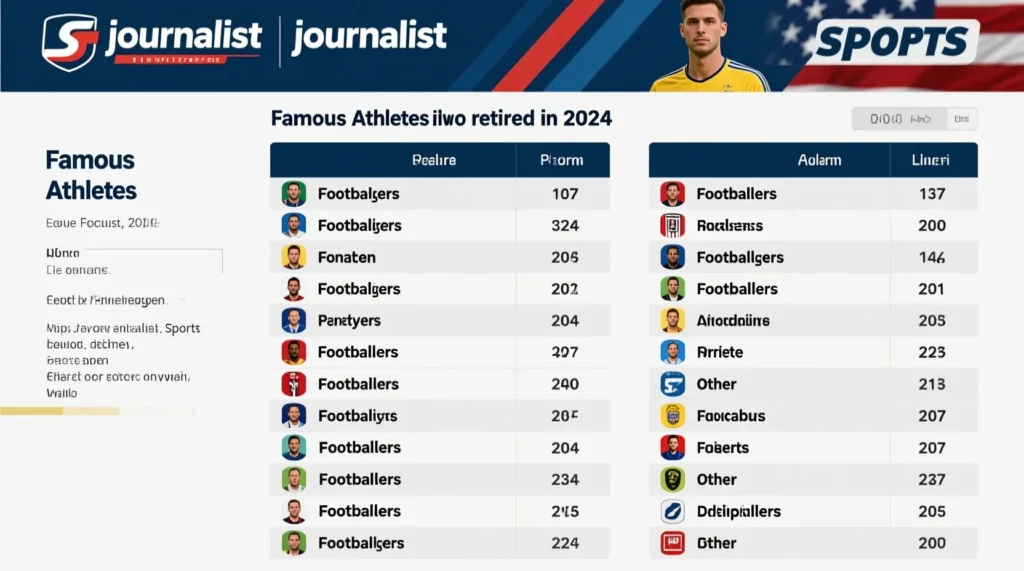1024x571 pixels.
Task: Click the second journalist title in the header
Action: 369,37
